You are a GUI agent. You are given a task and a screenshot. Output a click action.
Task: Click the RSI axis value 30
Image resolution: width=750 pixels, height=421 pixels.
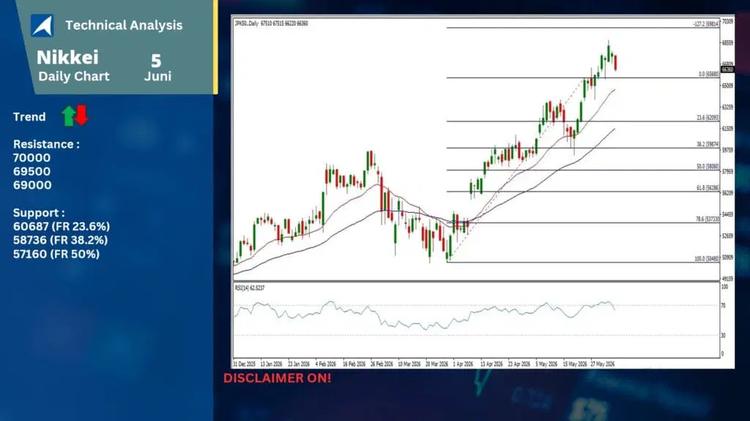[723, 336]
